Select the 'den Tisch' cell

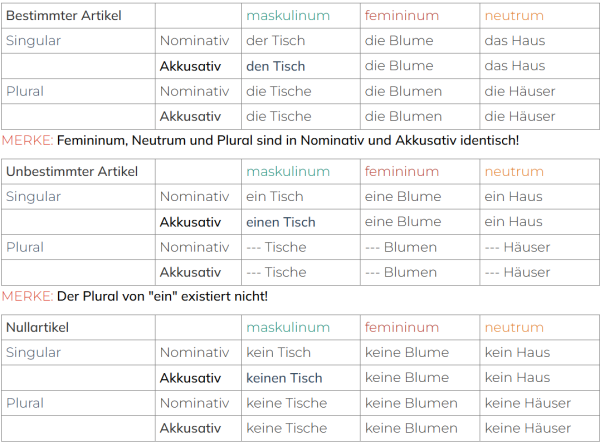(x=301, y=66)
